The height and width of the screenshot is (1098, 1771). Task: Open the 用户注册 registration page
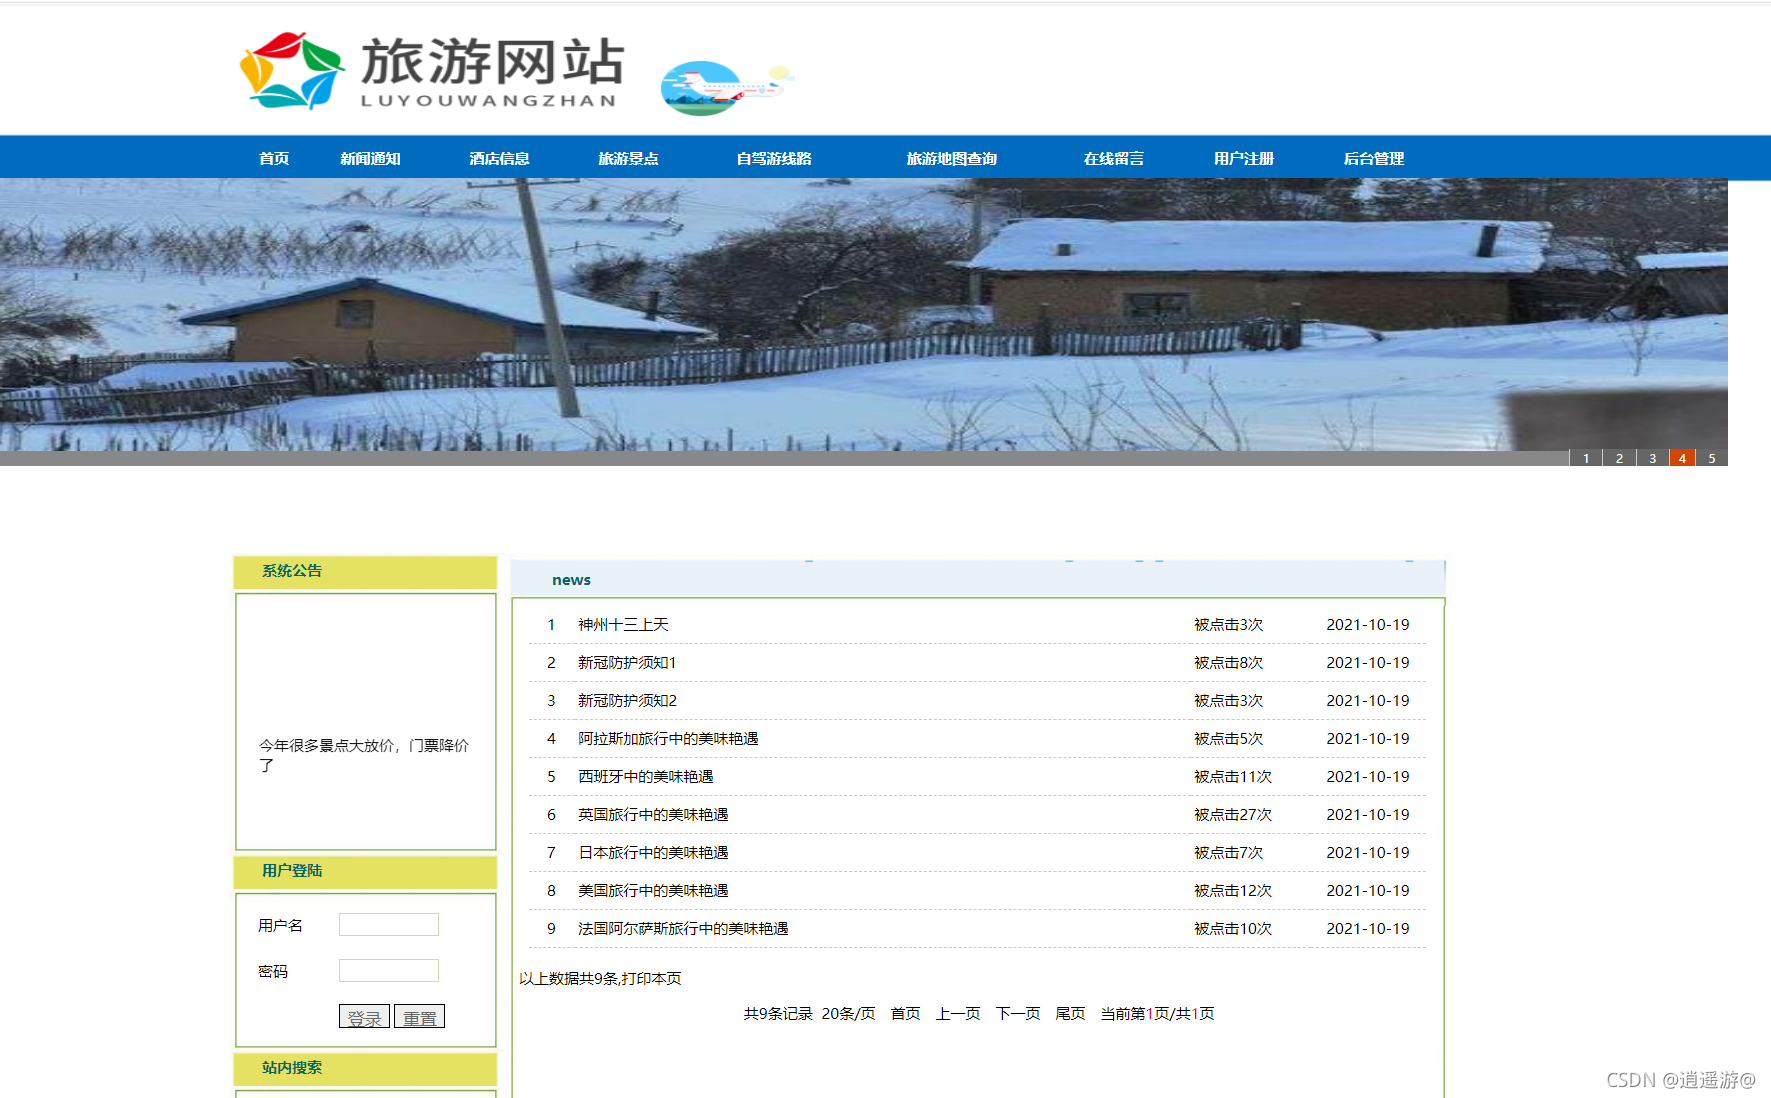pos(1243,158)
